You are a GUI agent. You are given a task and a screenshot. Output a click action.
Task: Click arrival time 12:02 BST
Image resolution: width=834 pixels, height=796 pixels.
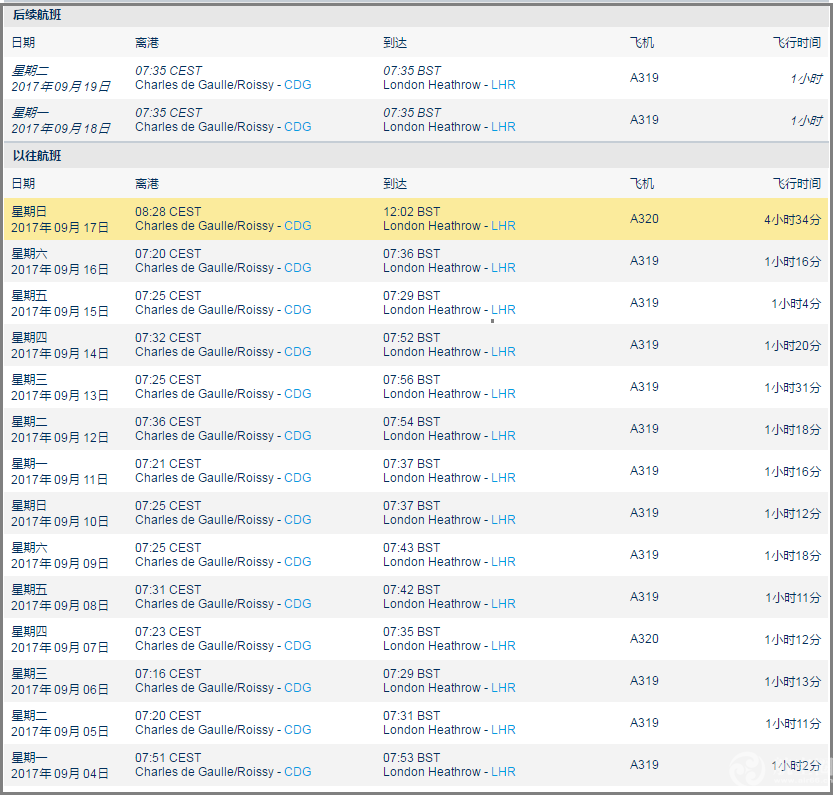tap(412, 212)
